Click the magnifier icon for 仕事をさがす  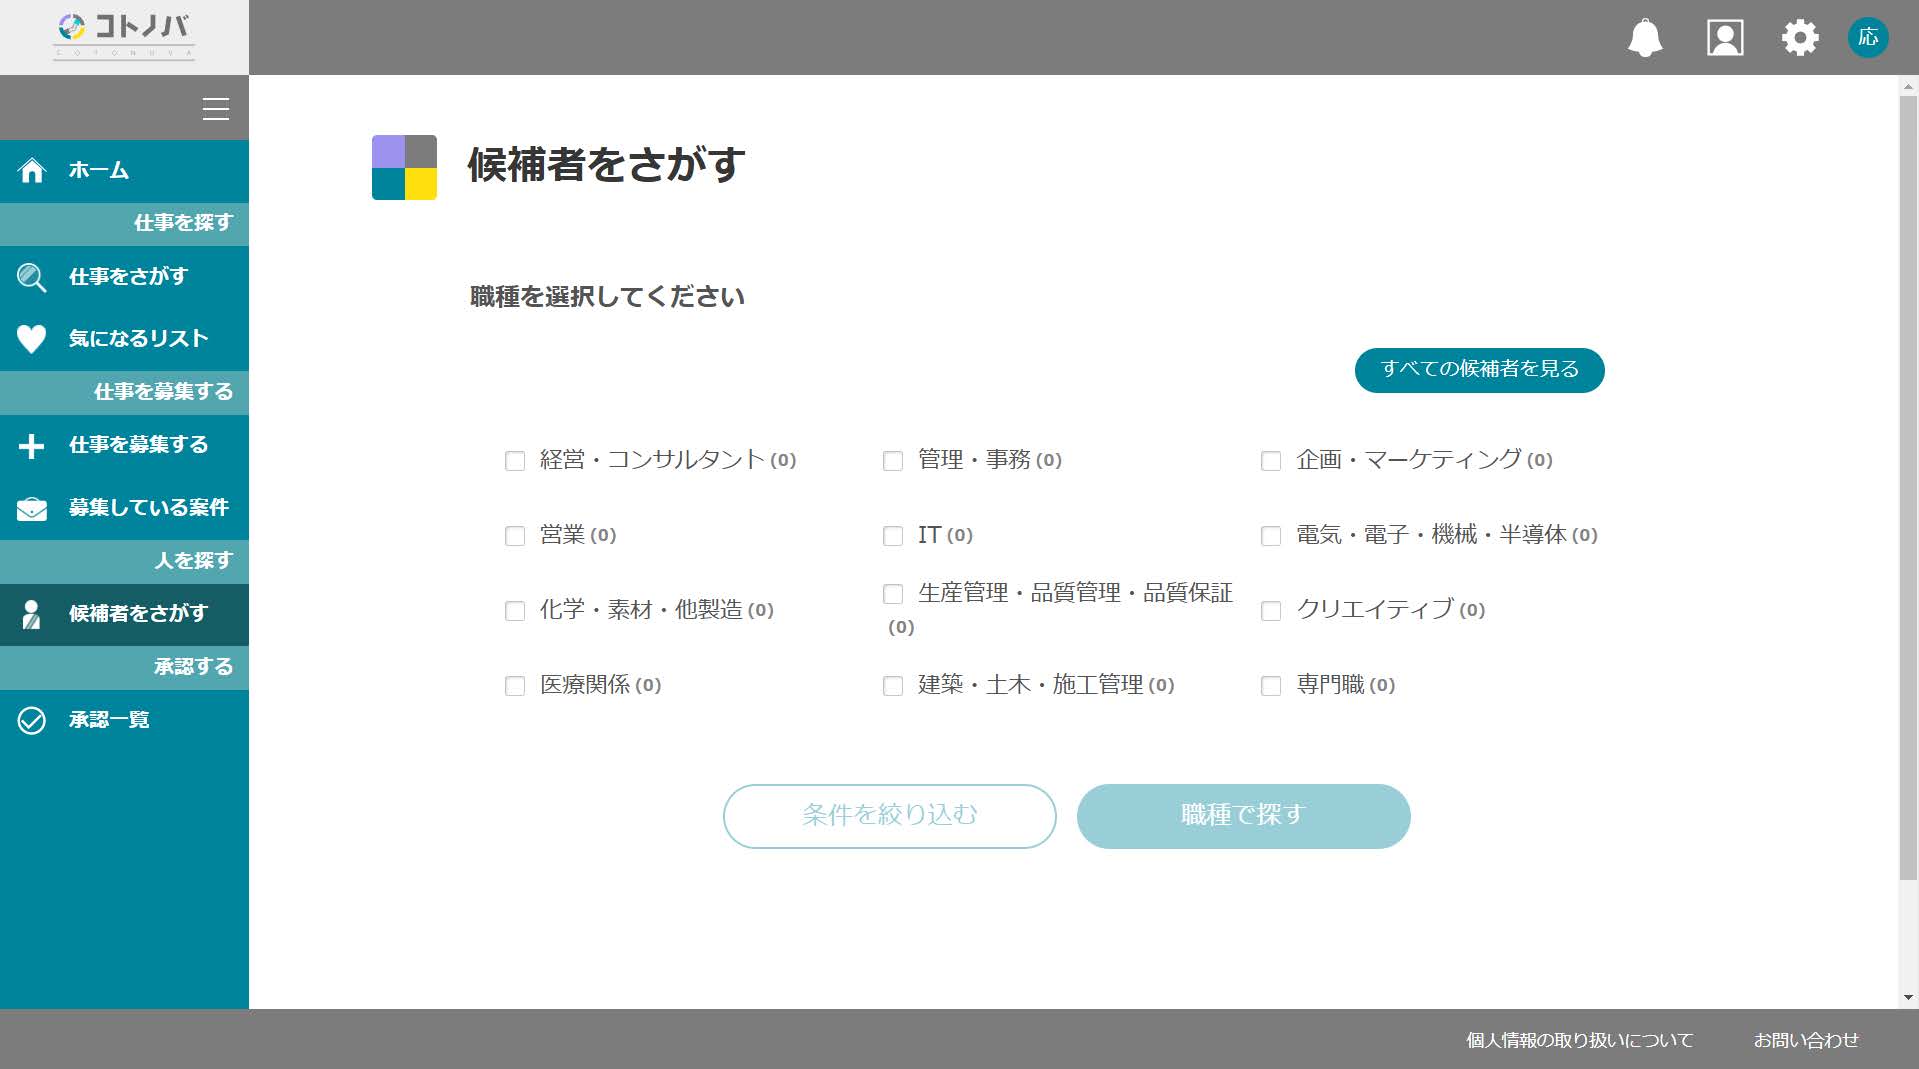[32, 277]
